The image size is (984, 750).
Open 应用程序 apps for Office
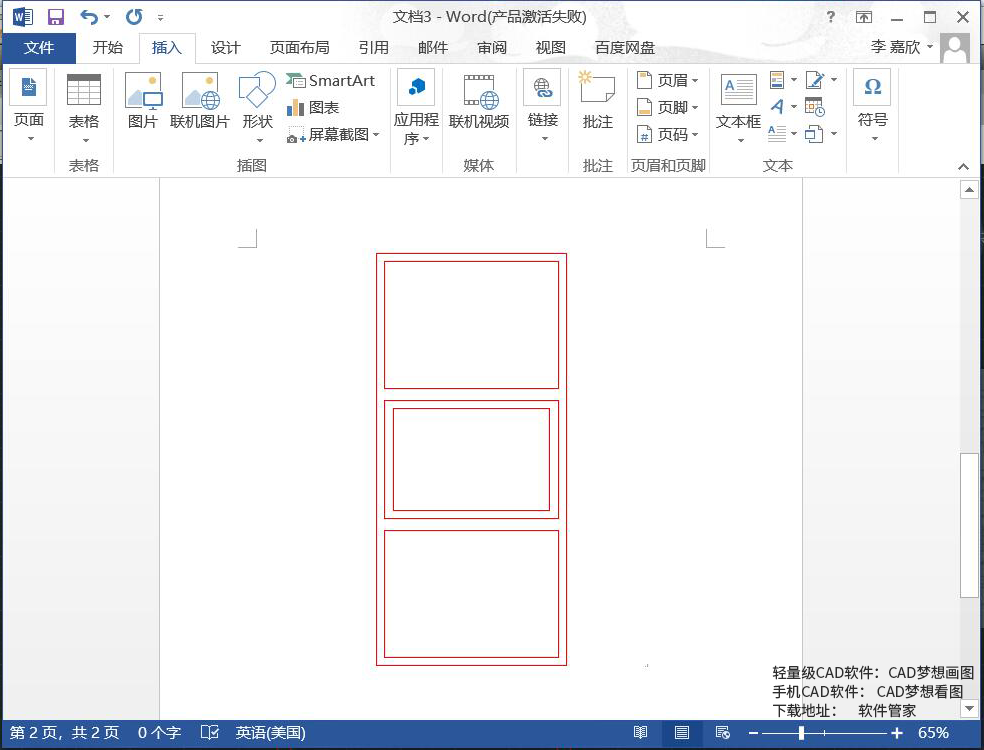coord(416,108)
